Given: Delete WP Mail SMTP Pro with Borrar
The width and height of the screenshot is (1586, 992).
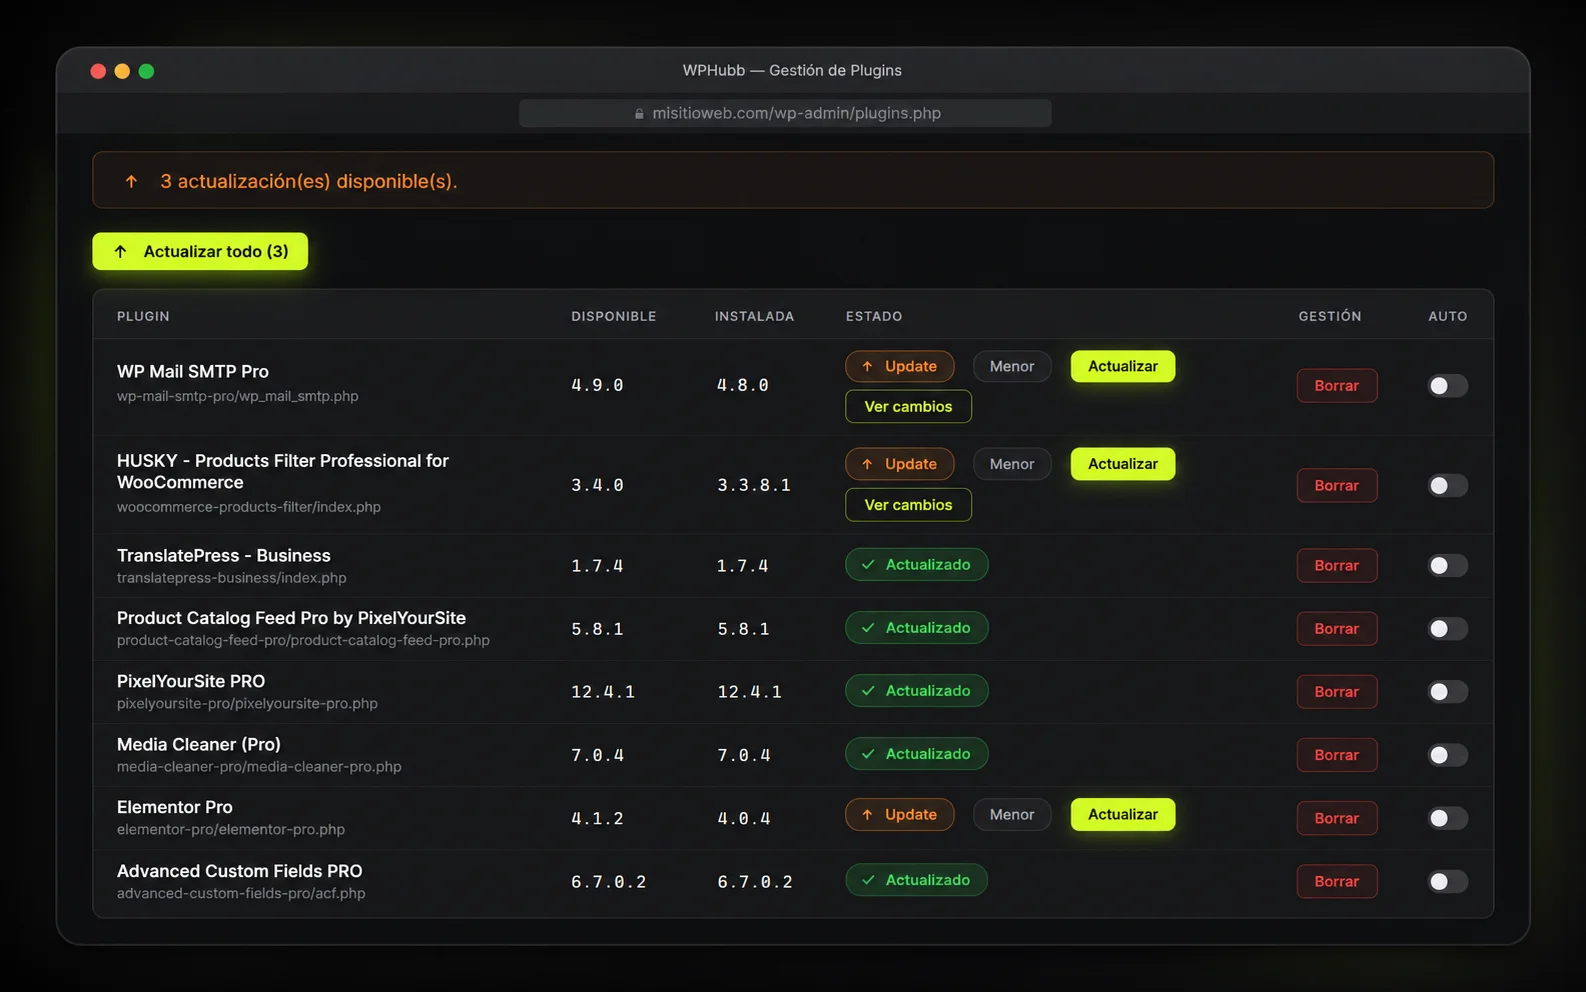Looking at the screenshot, I should click(x=1337, y=385).
